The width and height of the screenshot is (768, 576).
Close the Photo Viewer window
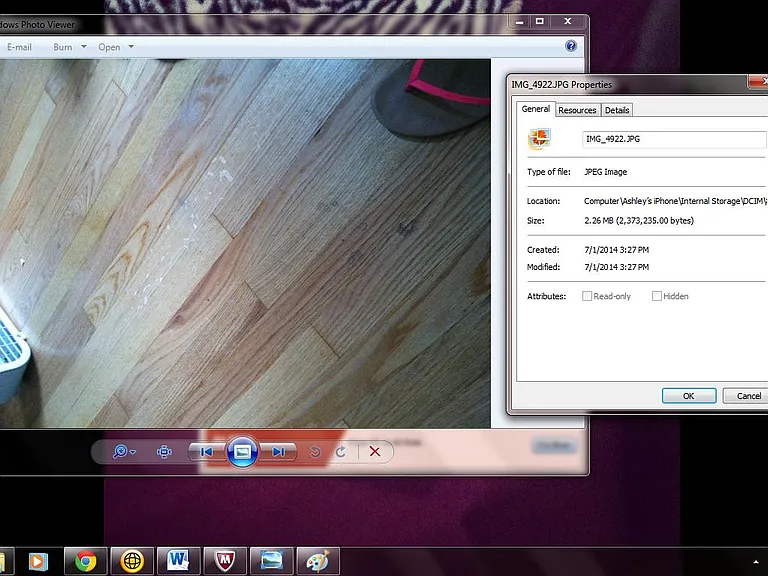tap(568, 22)
